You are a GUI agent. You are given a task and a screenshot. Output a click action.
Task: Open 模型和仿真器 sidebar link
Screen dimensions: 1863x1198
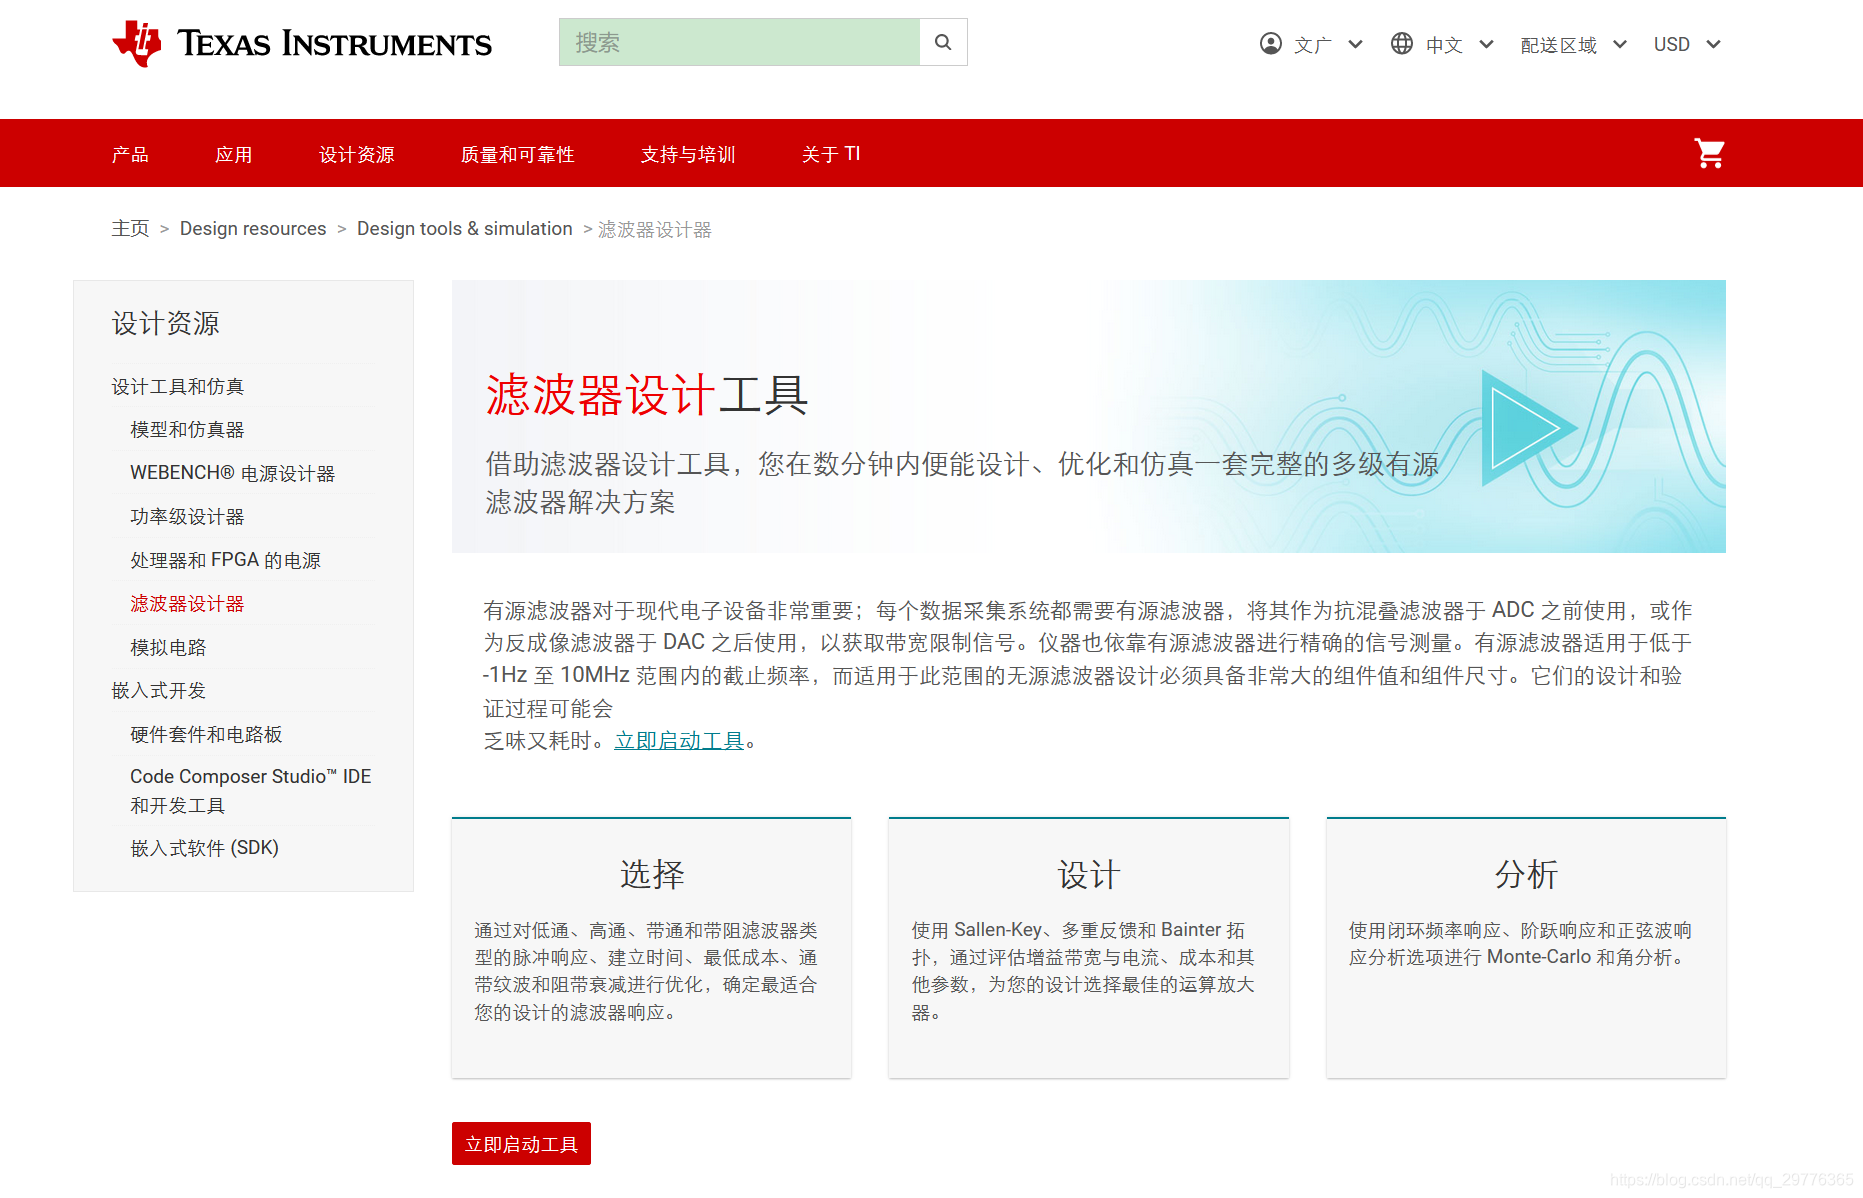click(x=187, y=429)
